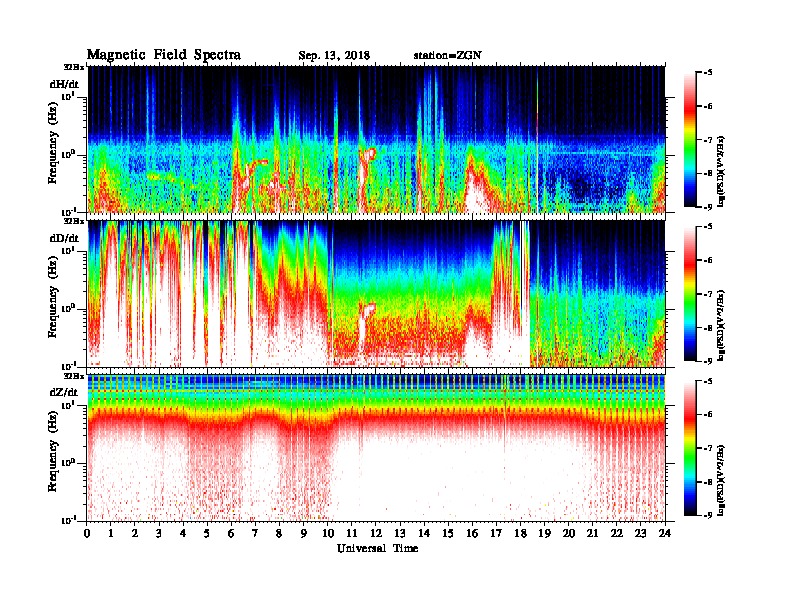Click the "-9" tick on the dH/dt color bar
Viewport: 792px width, 612px height.
(708, 207)
